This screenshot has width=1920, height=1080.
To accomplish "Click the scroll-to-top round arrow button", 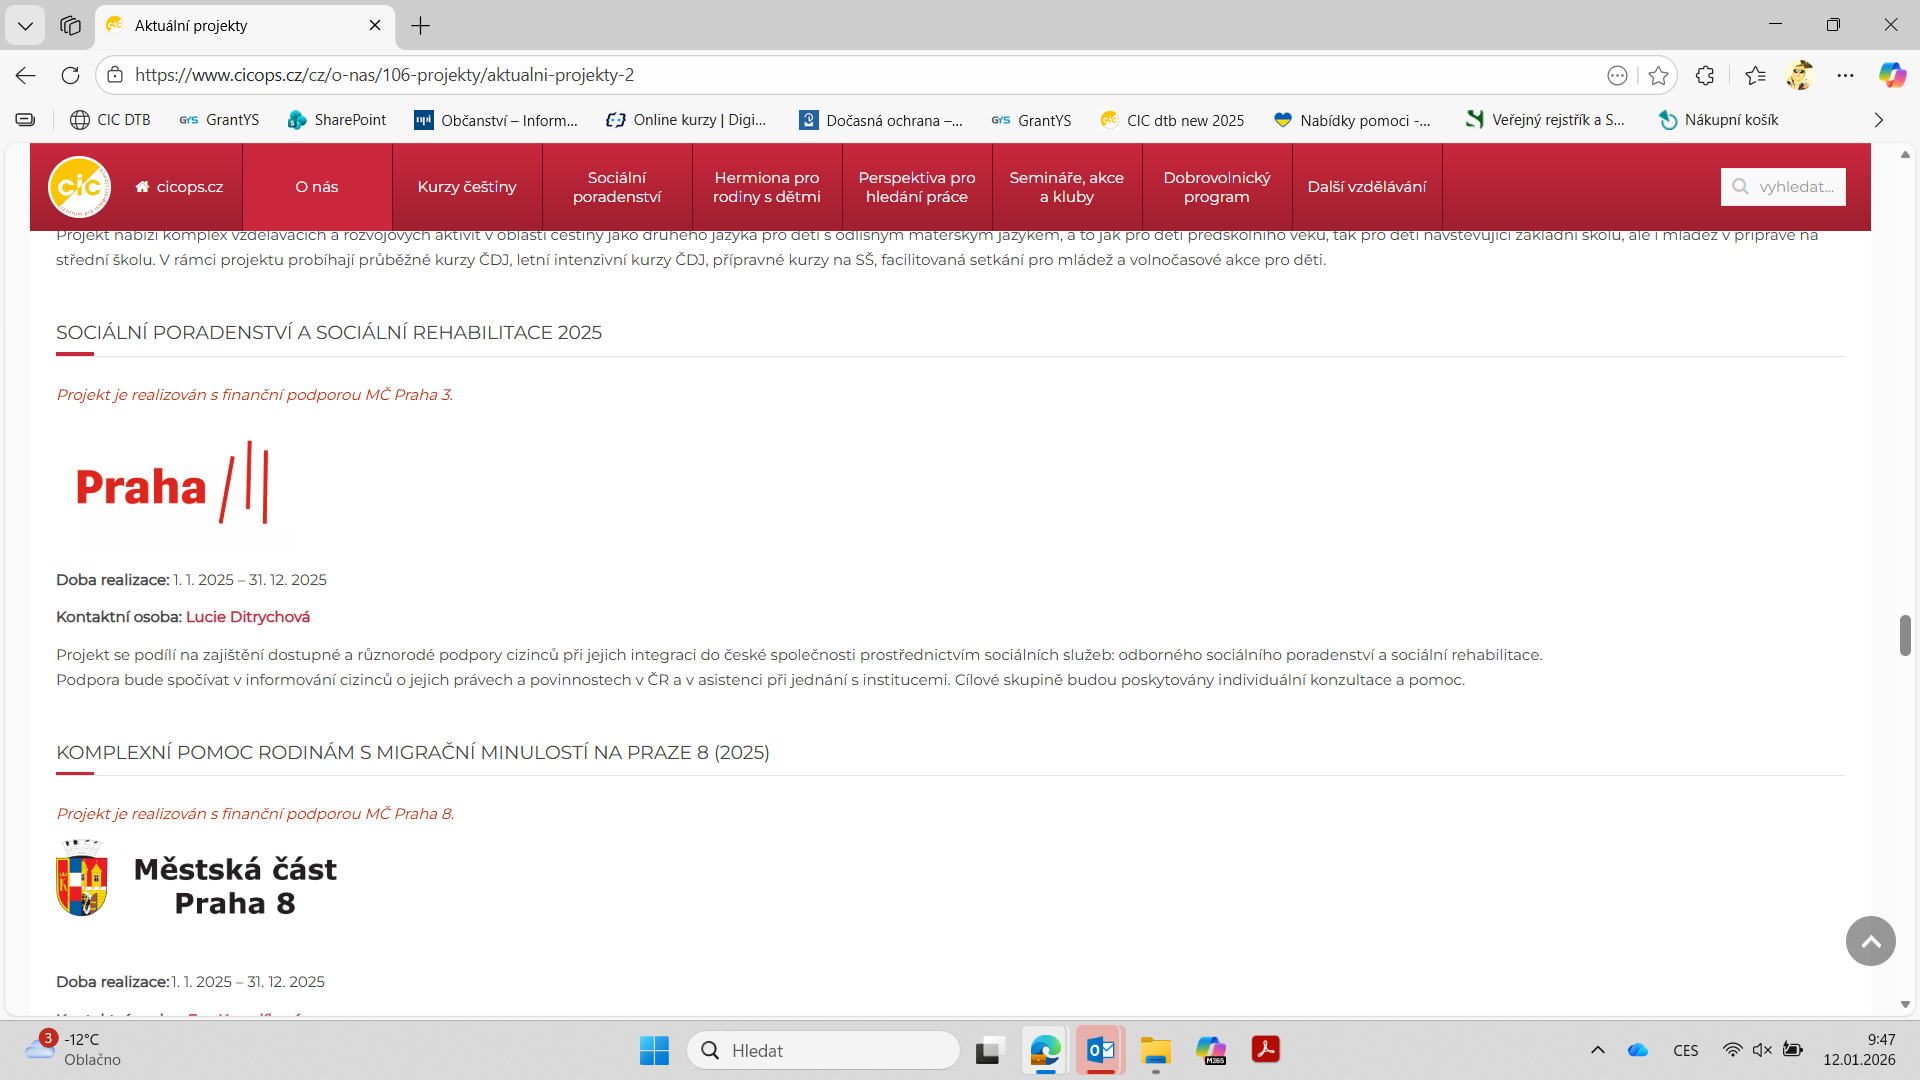I will click(x=1870, y=941).
